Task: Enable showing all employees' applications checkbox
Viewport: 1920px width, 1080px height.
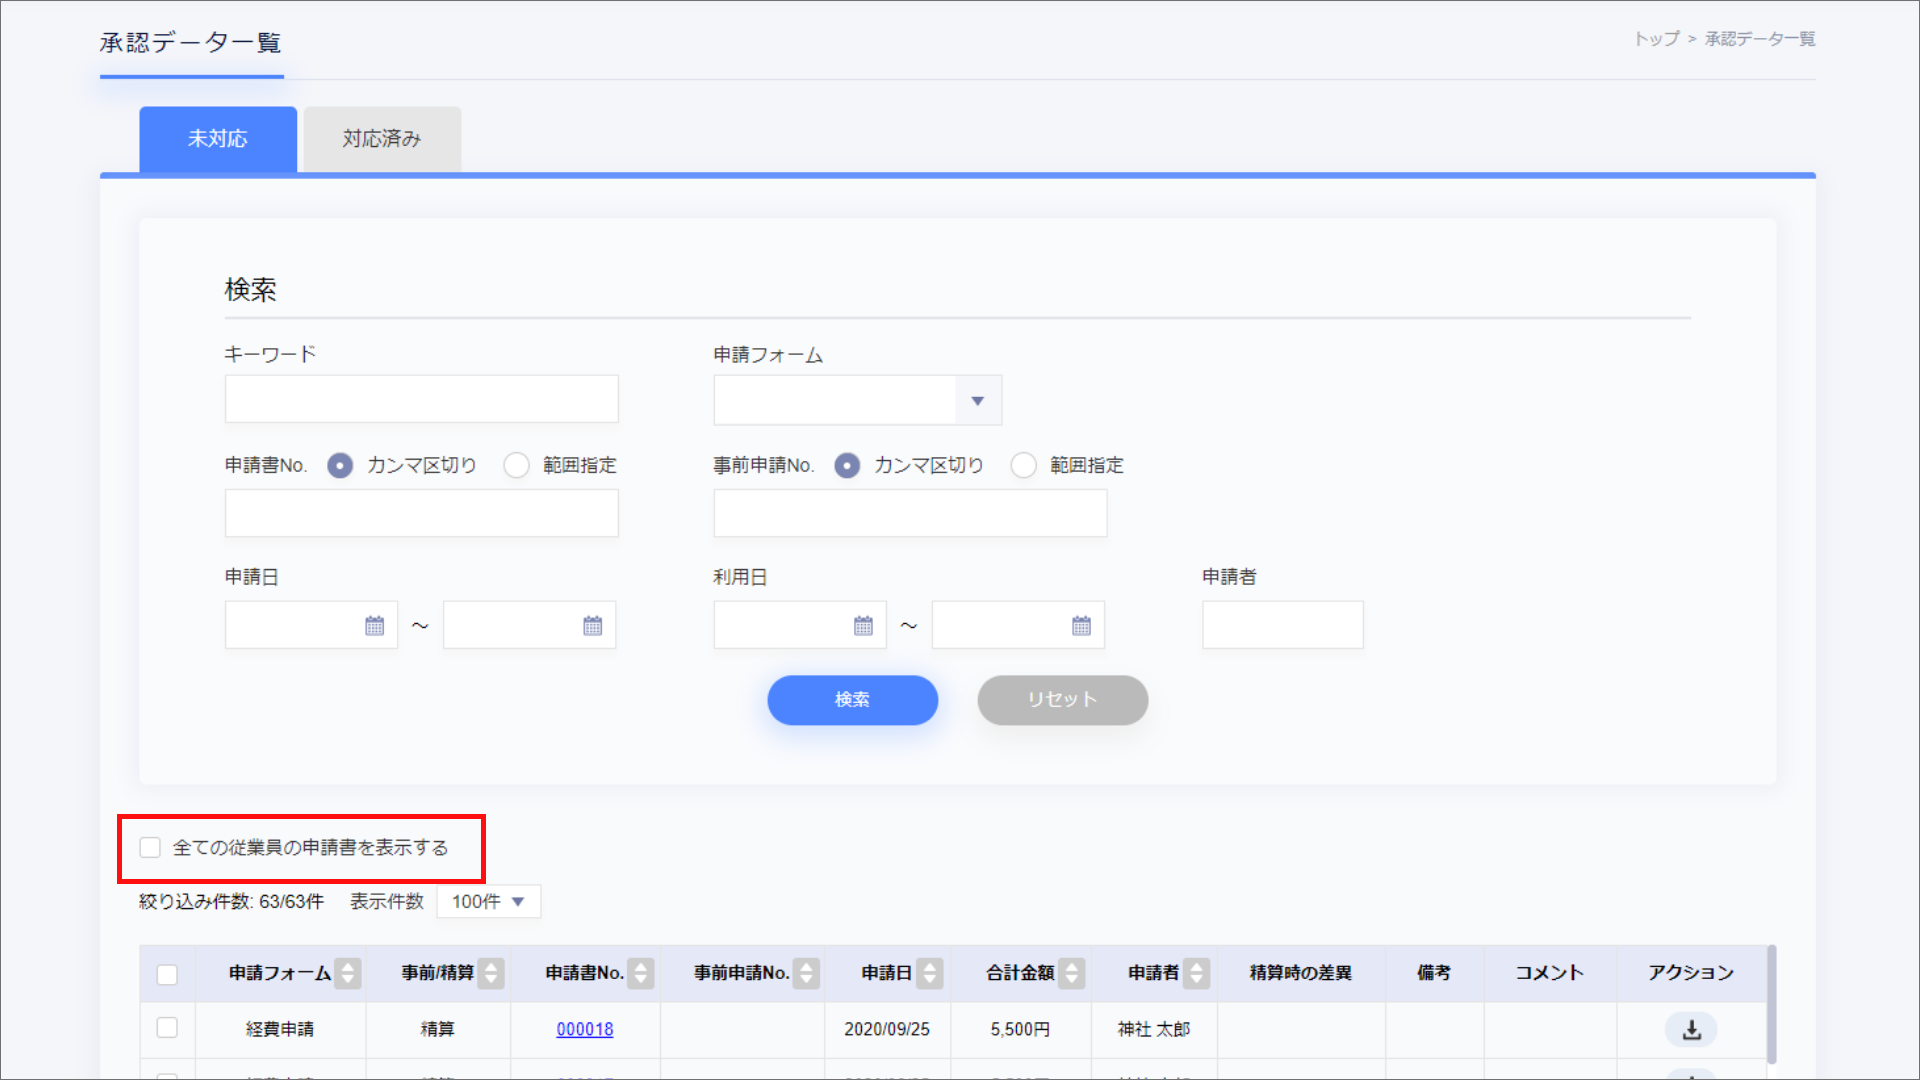Action: [x=150, y=848]
